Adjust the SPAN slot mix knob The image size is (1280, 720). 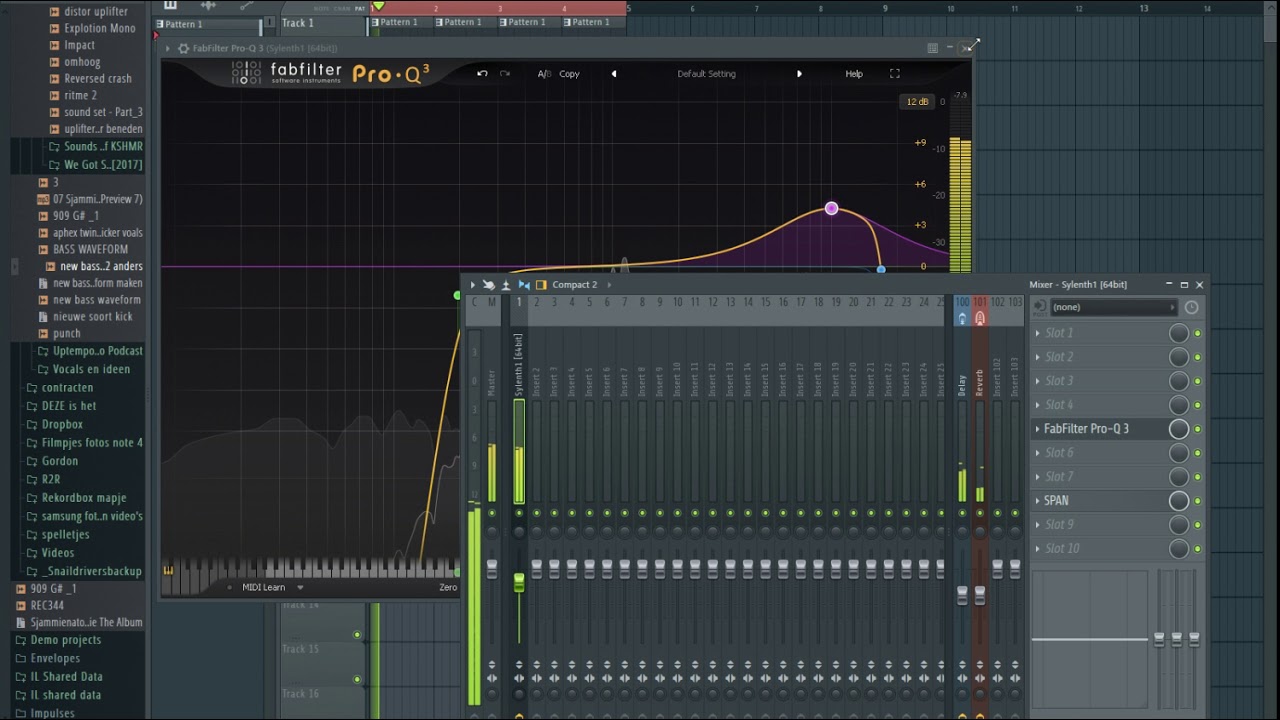click(1179, 501)
